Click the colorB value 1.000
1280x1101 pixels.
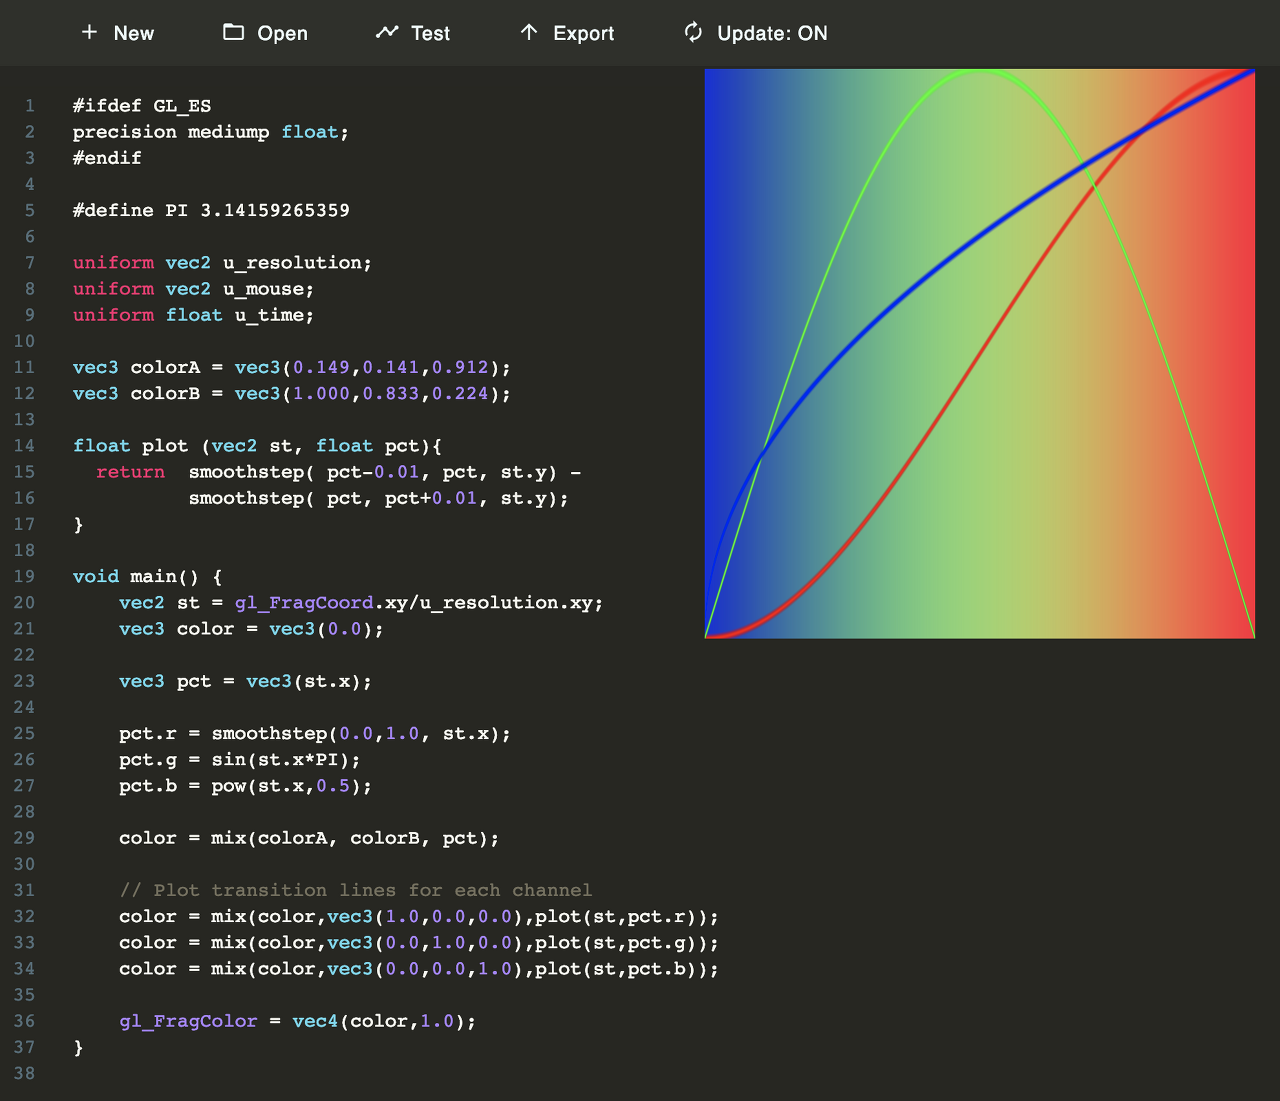pos(321,393)
